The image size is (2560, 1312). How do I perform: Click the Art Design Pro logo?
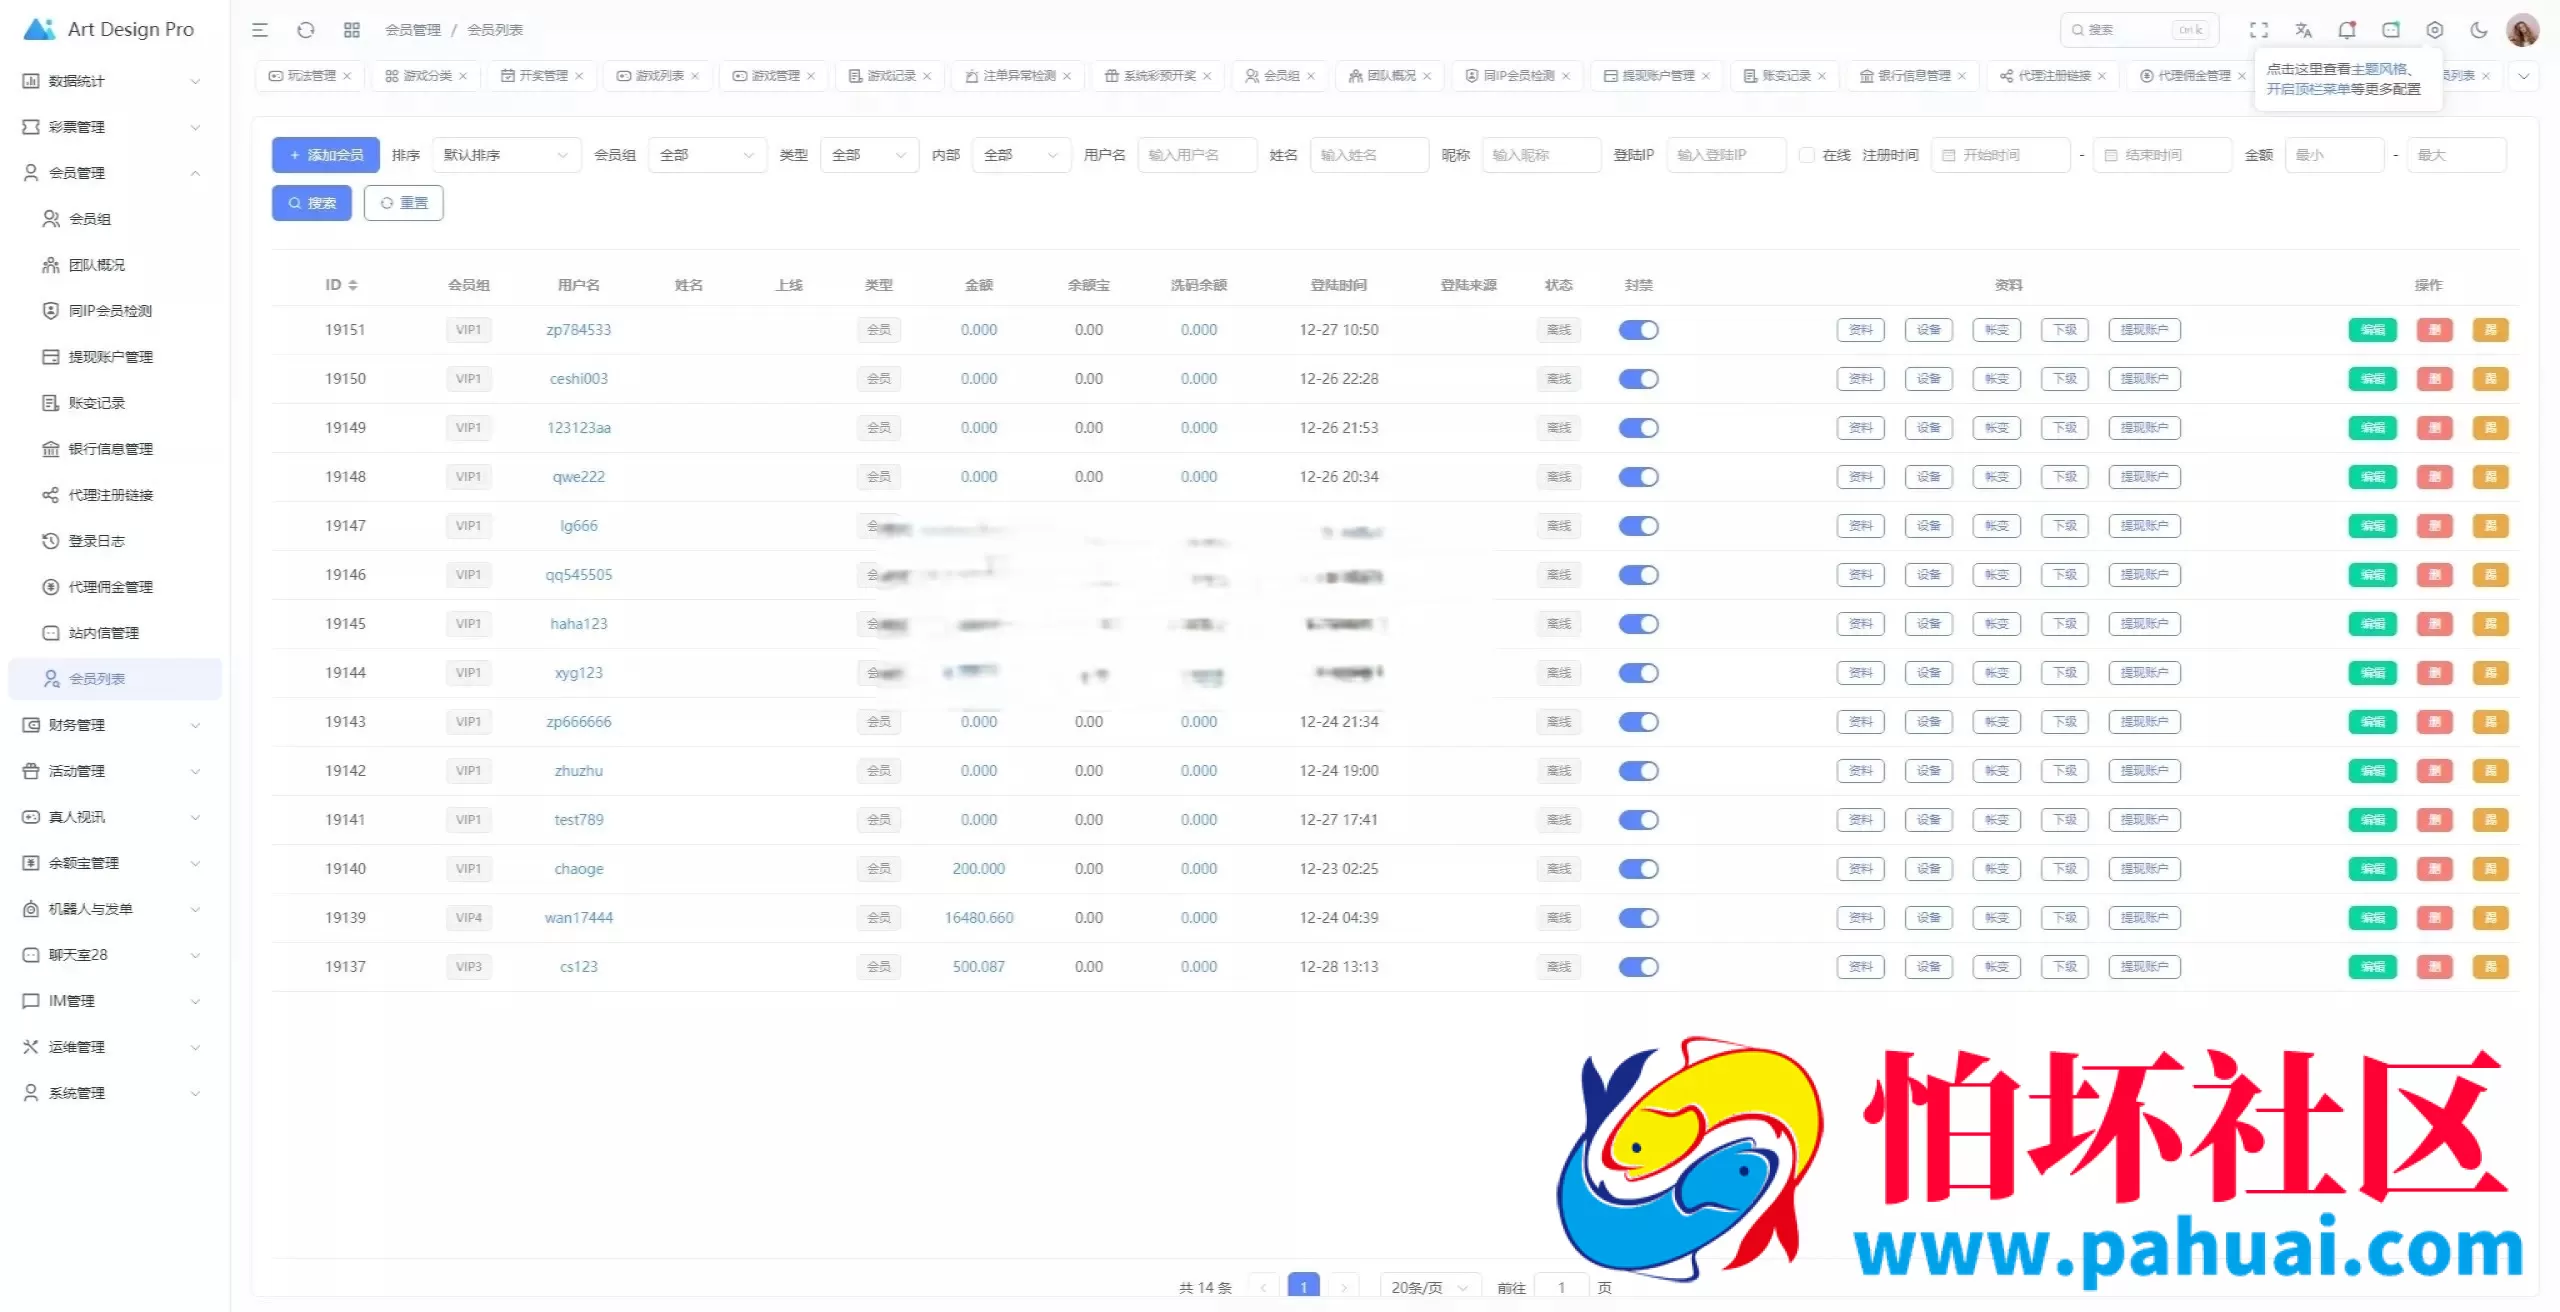(x=109, y=29)
